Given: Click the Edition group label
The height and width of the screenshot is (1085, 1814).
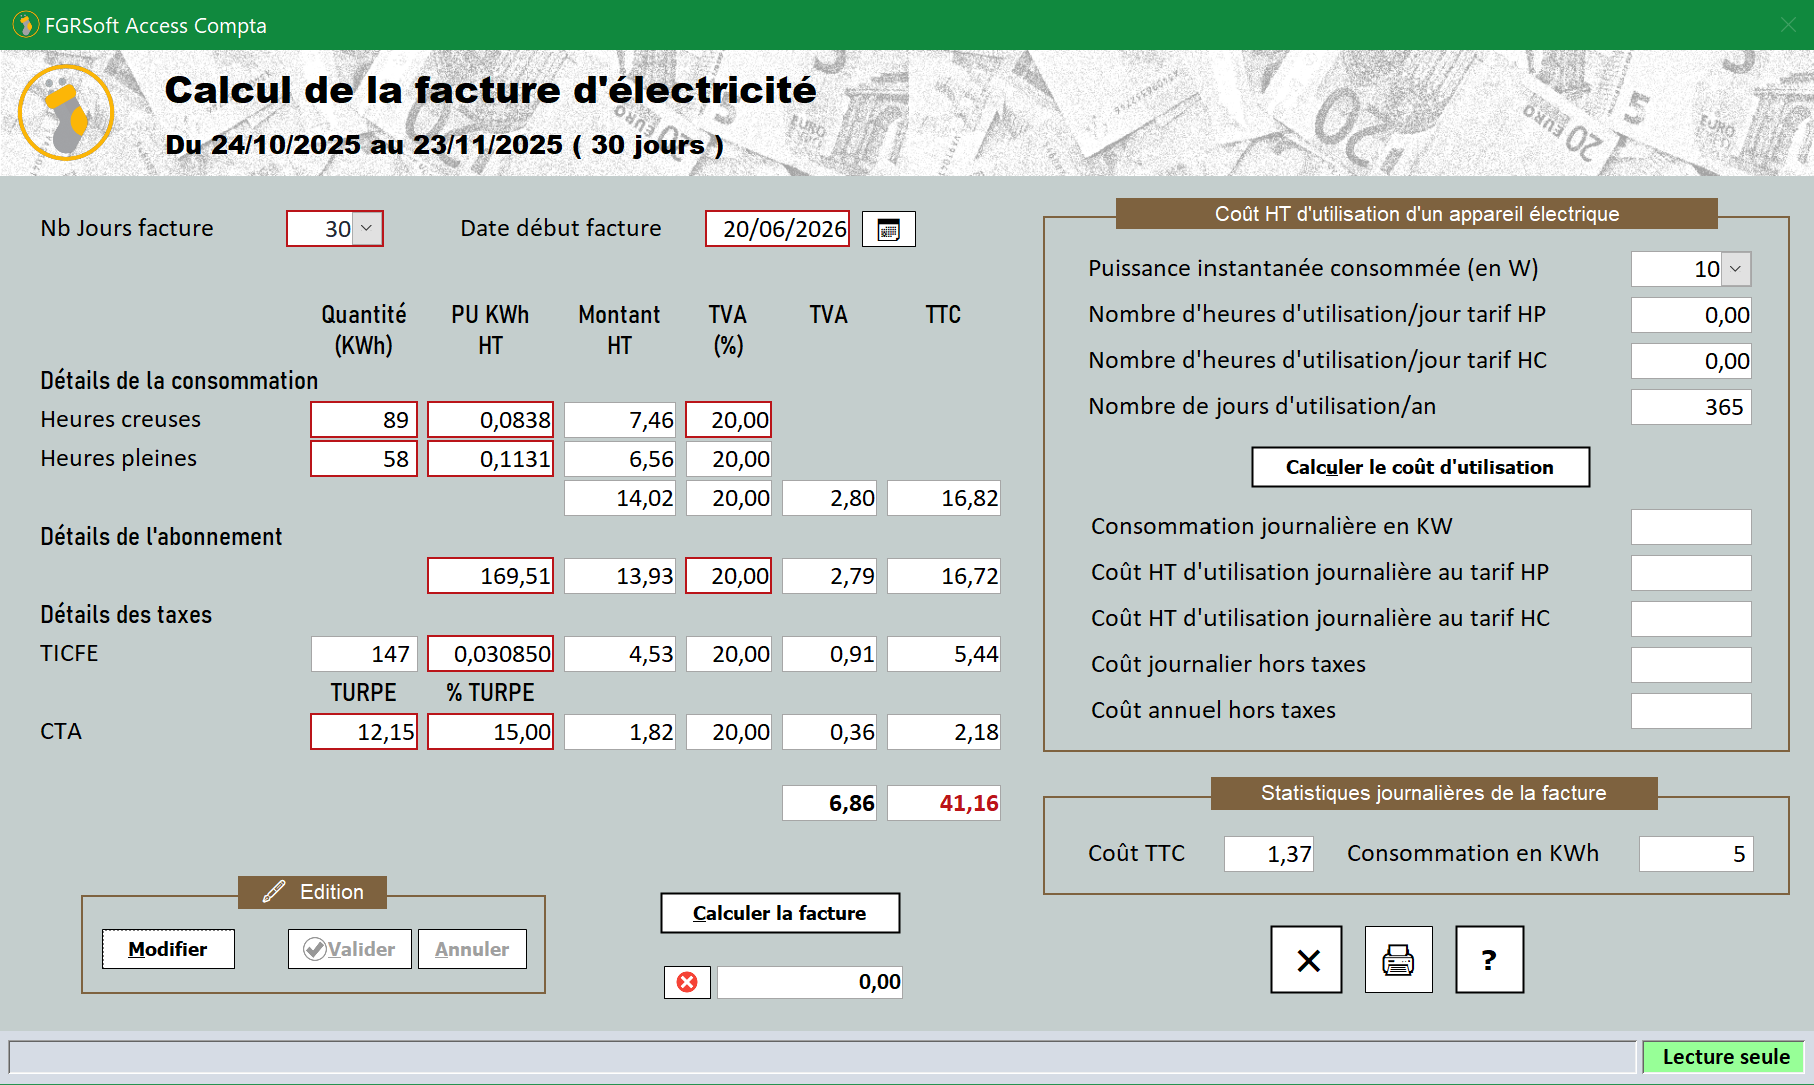Looking at the screenshot, I should (x=312, y=892).
